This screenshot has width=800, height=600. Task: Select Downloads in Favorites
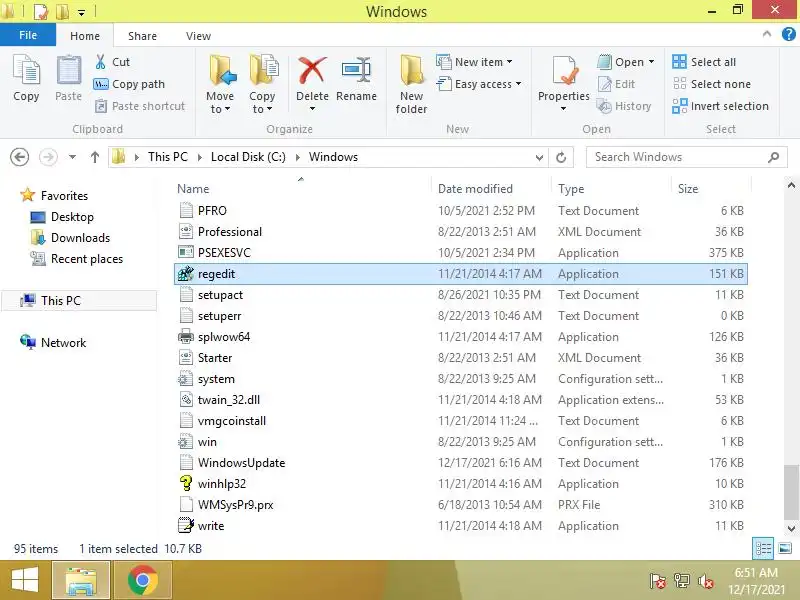70,238
